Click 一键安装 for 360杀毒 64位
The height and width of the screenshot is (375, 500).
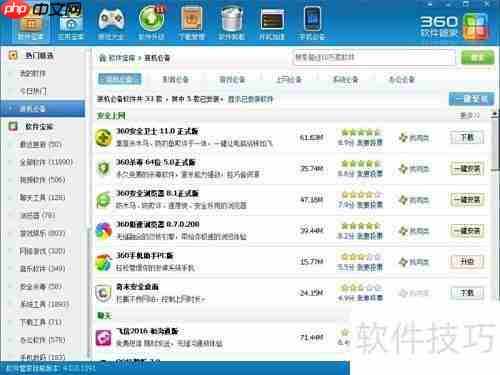(467, 169)
